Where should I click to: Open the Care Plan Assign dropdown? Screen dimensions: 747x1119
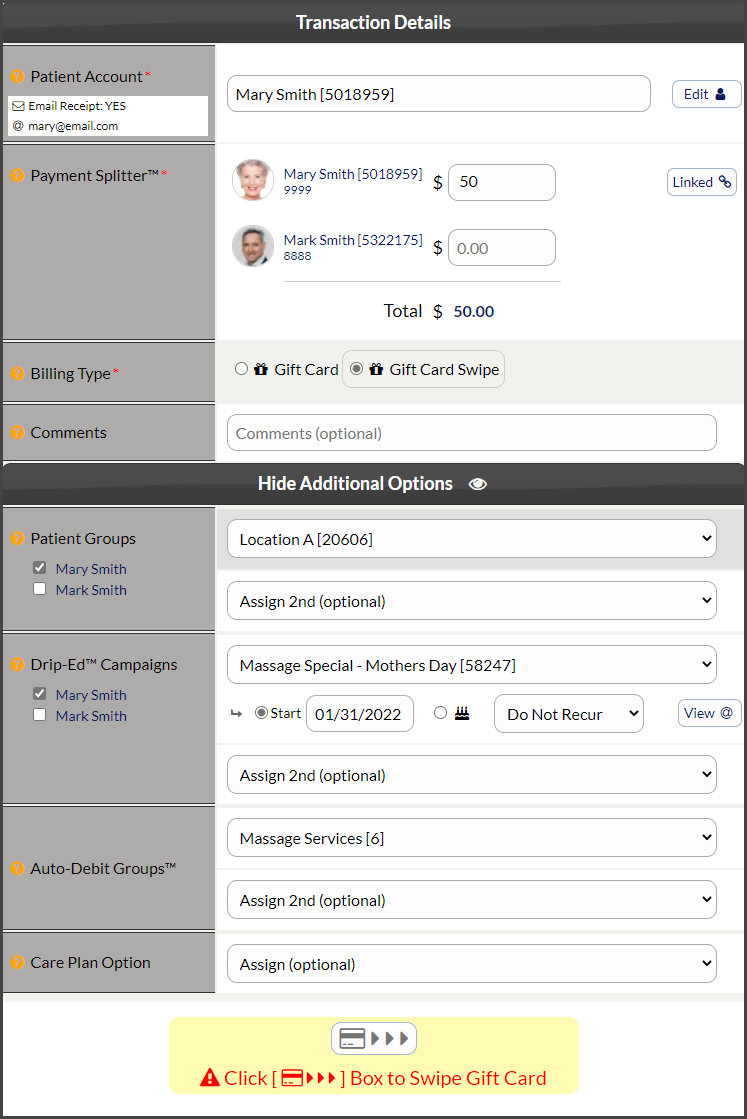click(x=471, y=964)
